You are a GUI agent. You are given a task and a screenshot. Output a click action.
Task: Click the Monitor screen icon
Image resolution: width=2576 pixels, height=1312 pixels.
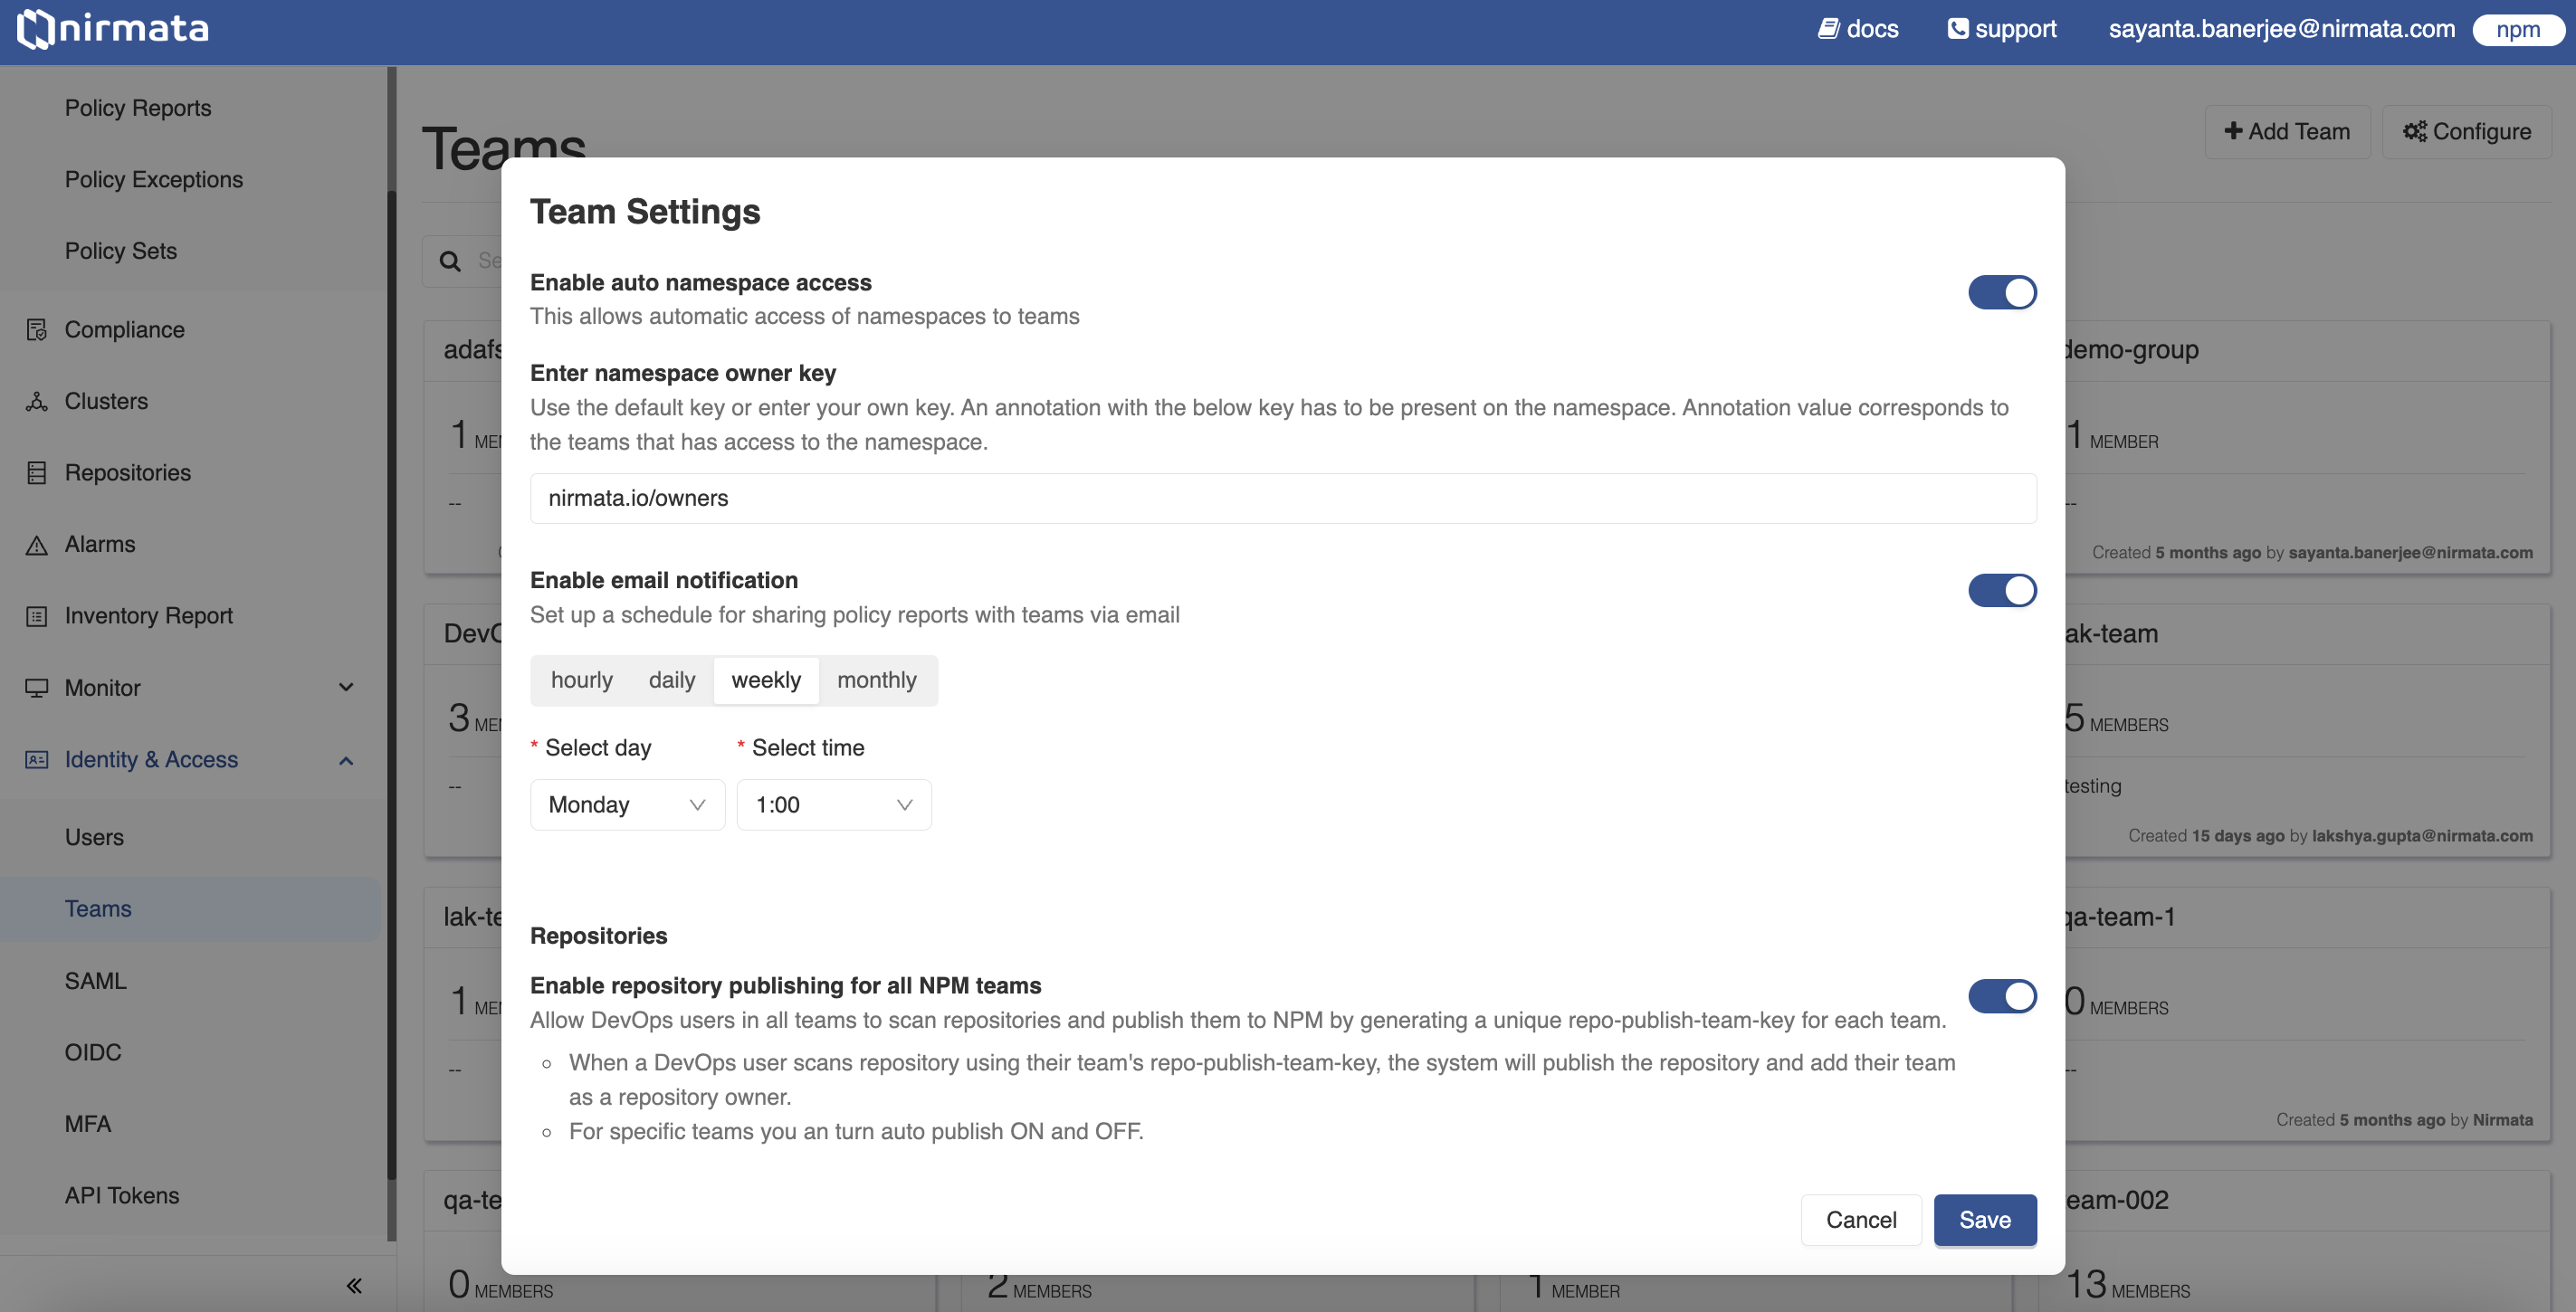click(x=37, y=688)
